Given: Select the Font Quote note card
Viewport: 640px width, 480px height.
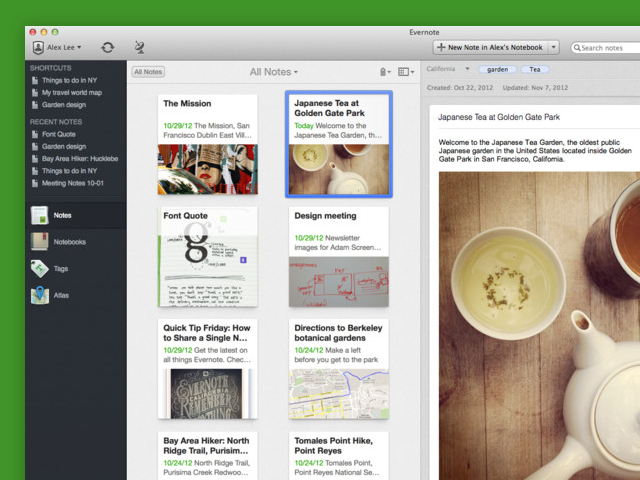Looking at the screenshot, I should [x=208, y=256].
